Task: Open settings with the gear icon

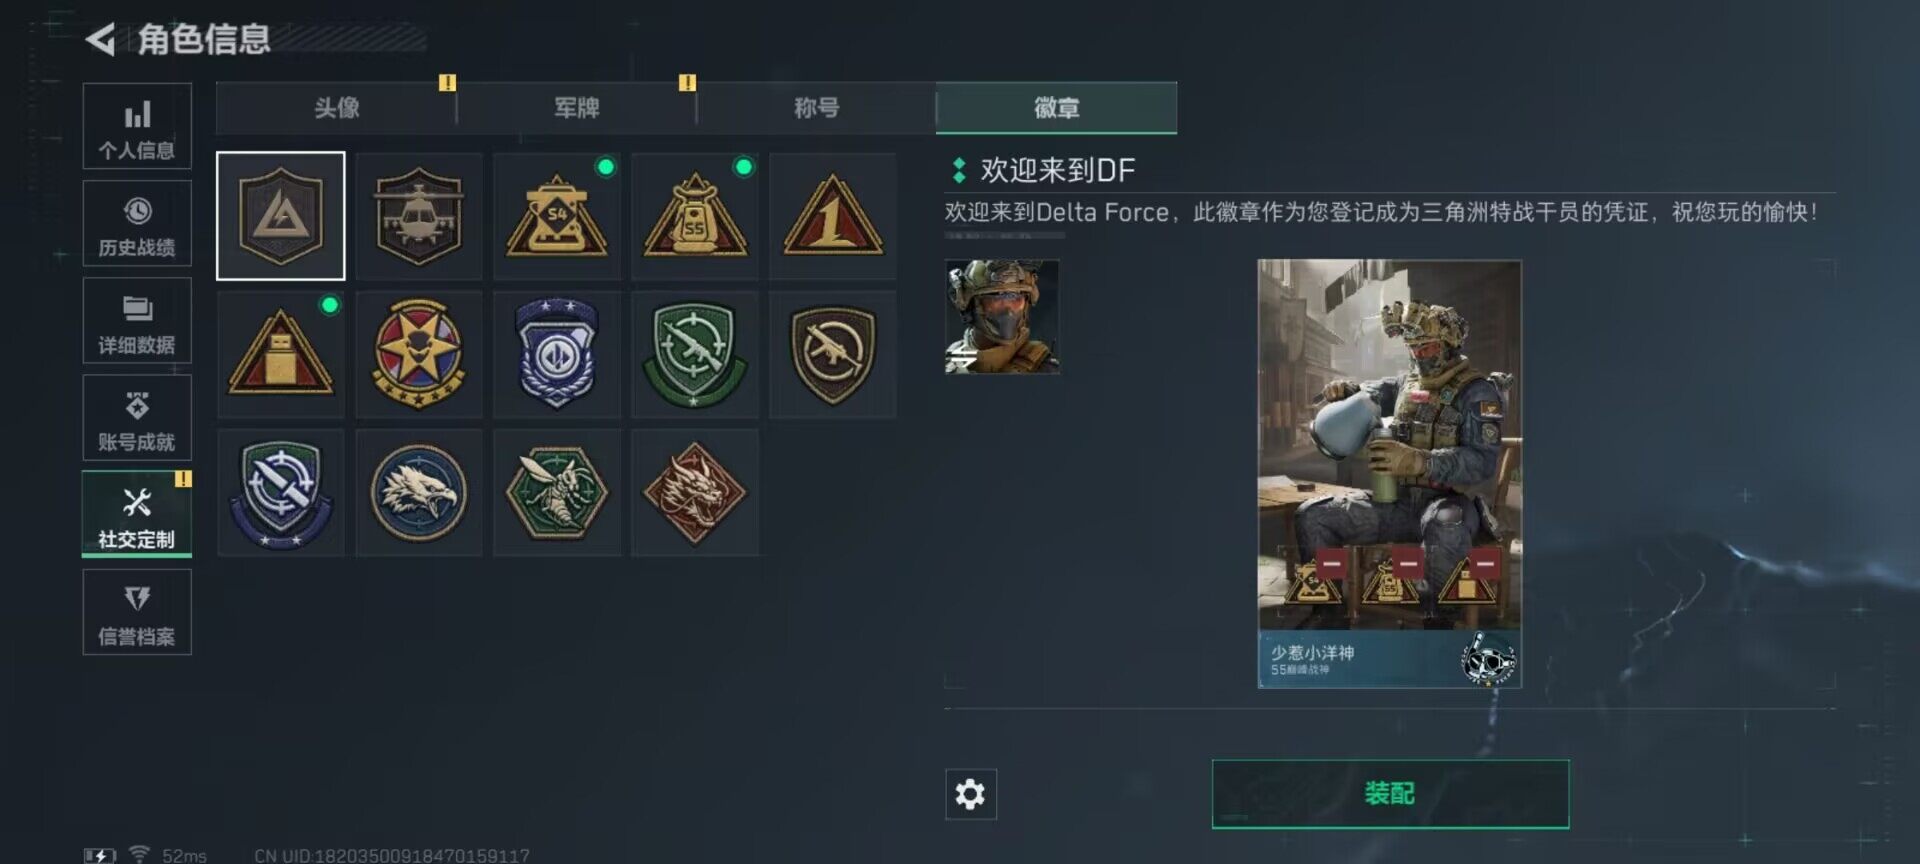Action: coord(970,794)
